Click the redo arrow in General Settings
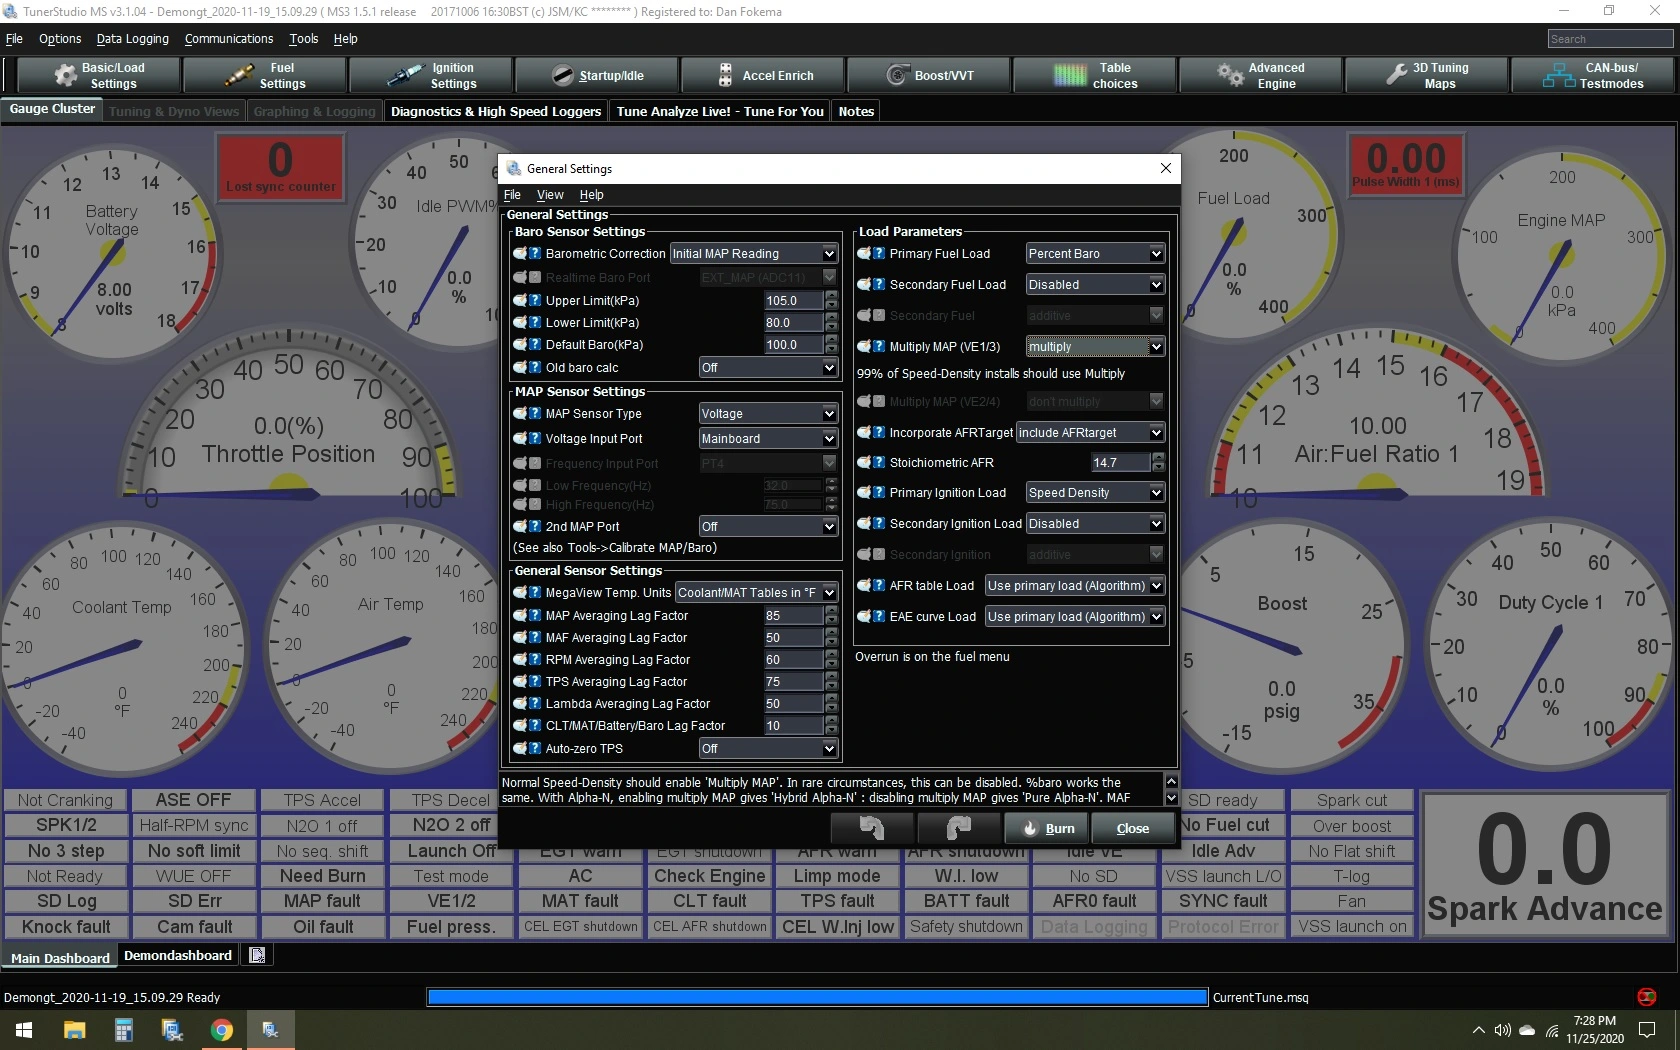This screenshot has height=1050, width=1680. (958, 828)
